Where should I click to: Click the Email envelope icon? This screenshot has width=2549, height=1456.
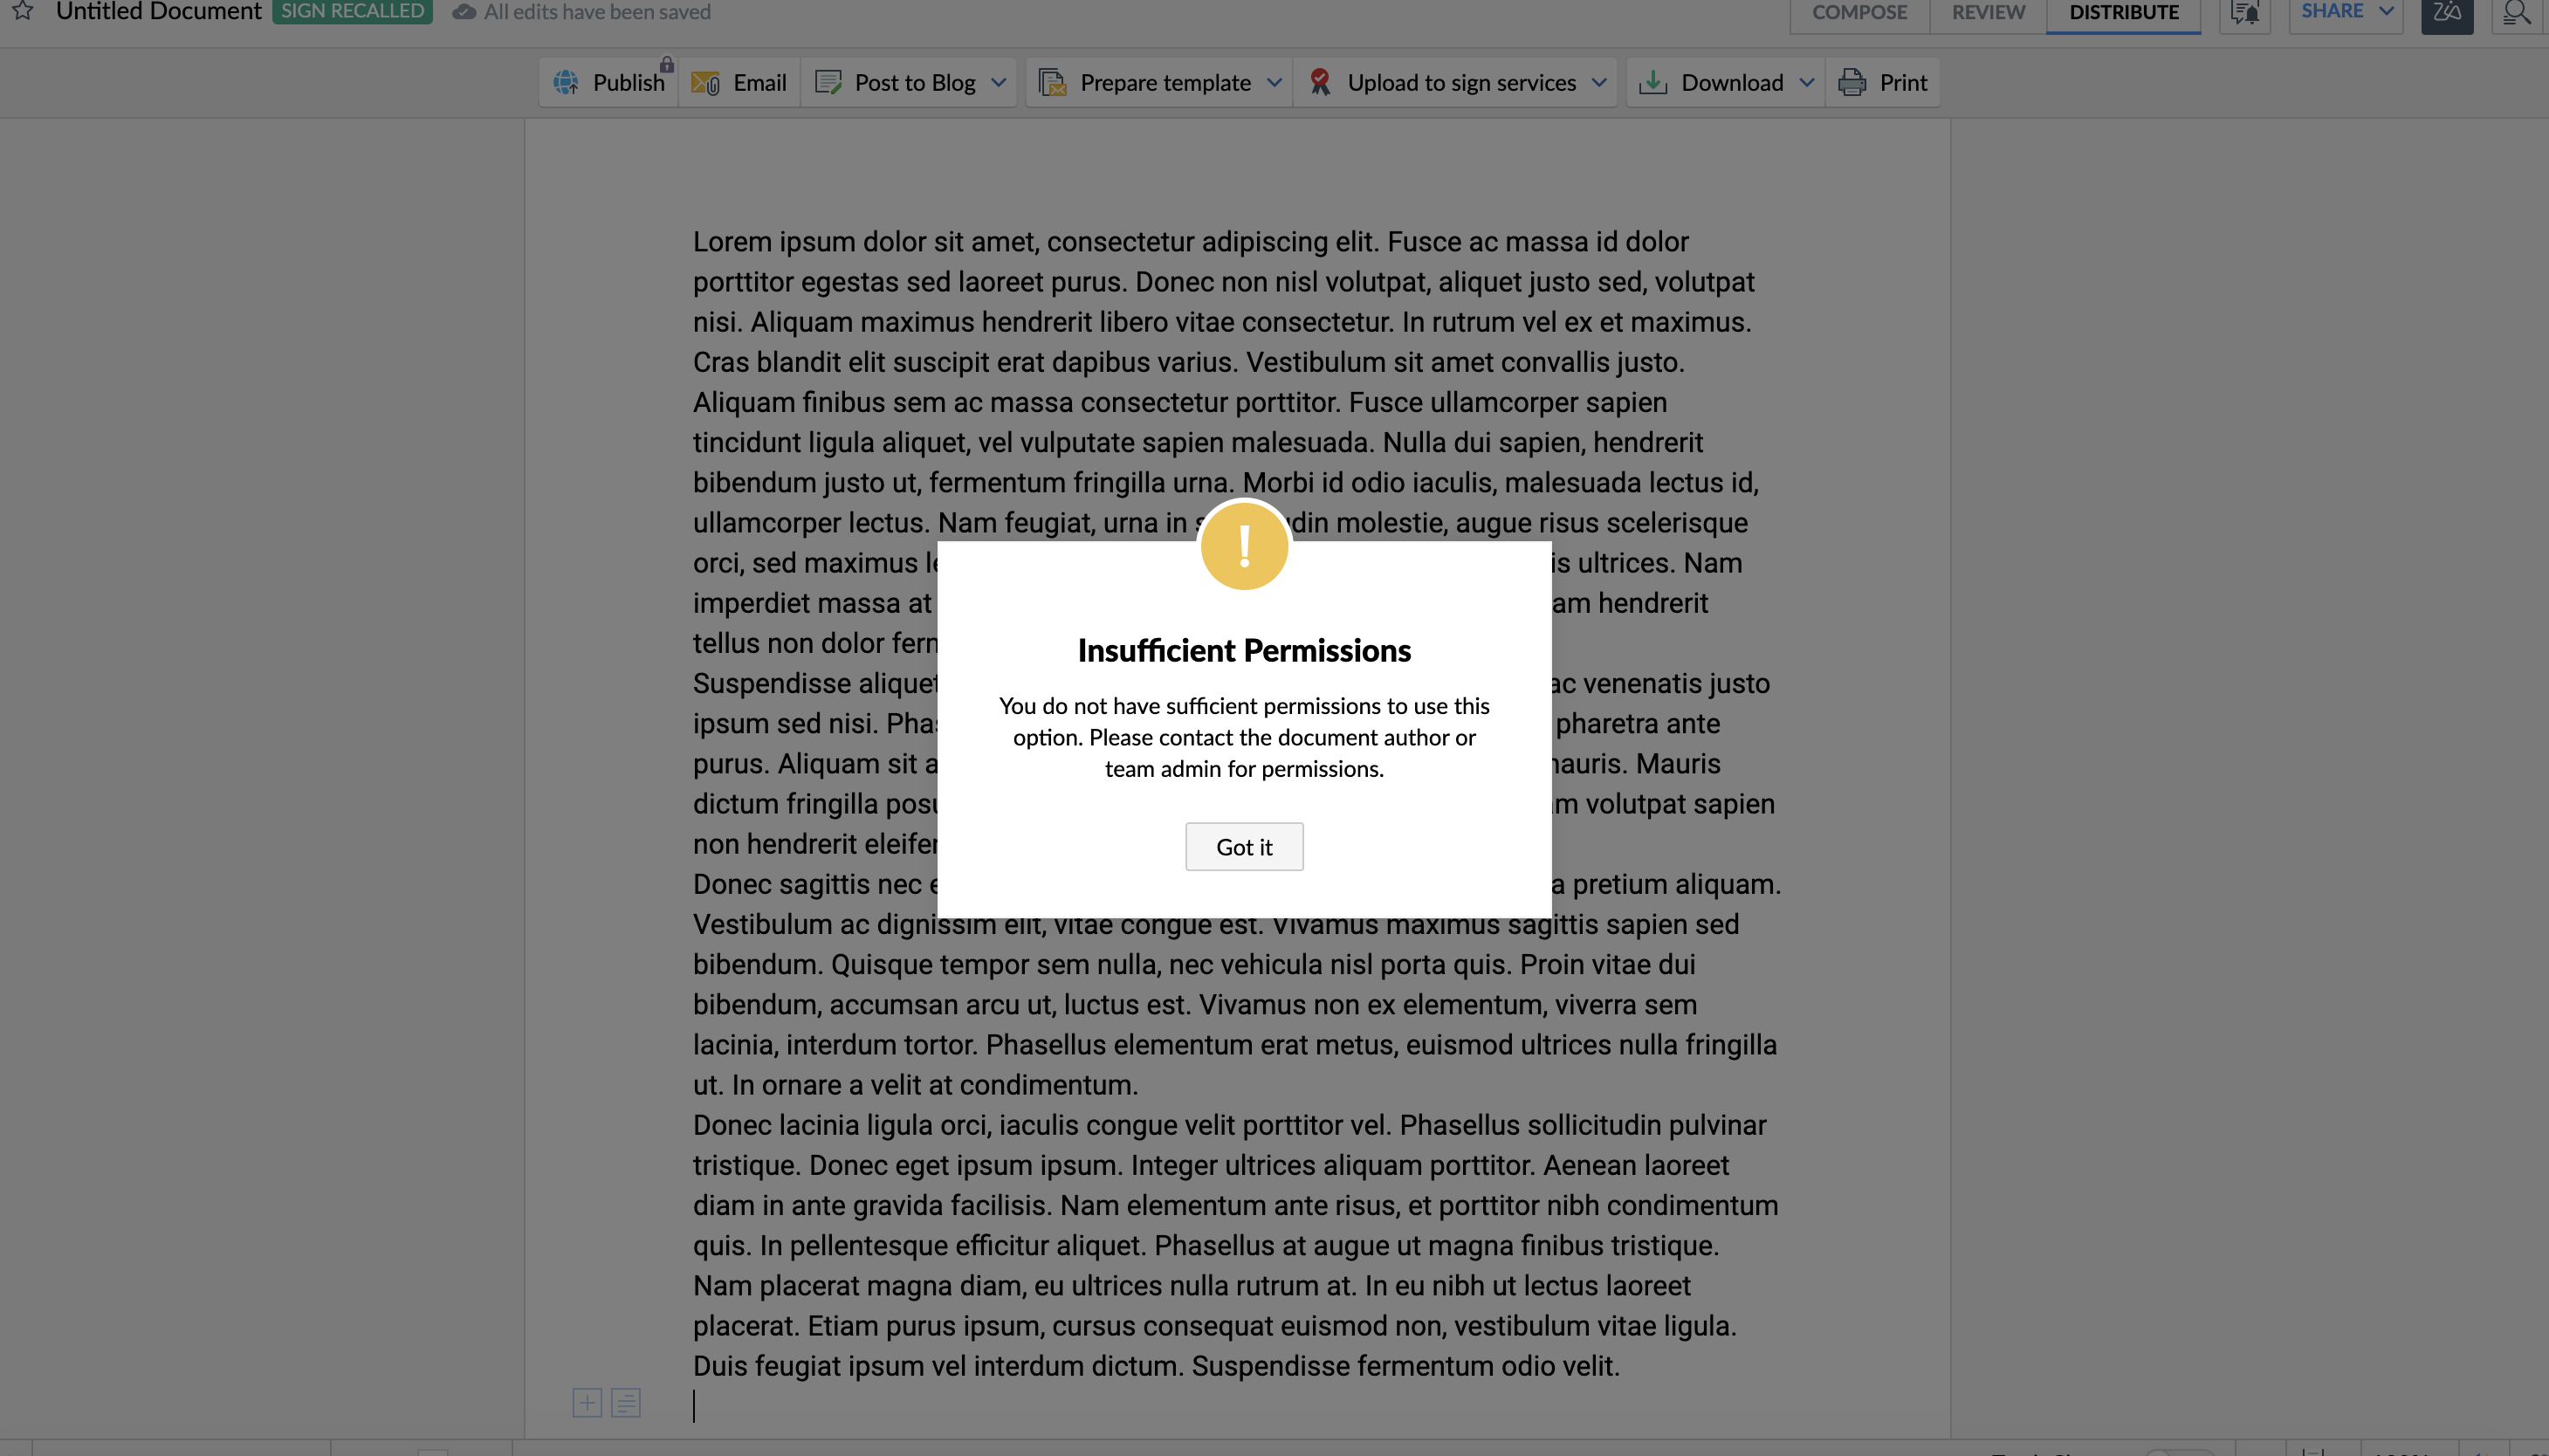(x=706, y=82)
